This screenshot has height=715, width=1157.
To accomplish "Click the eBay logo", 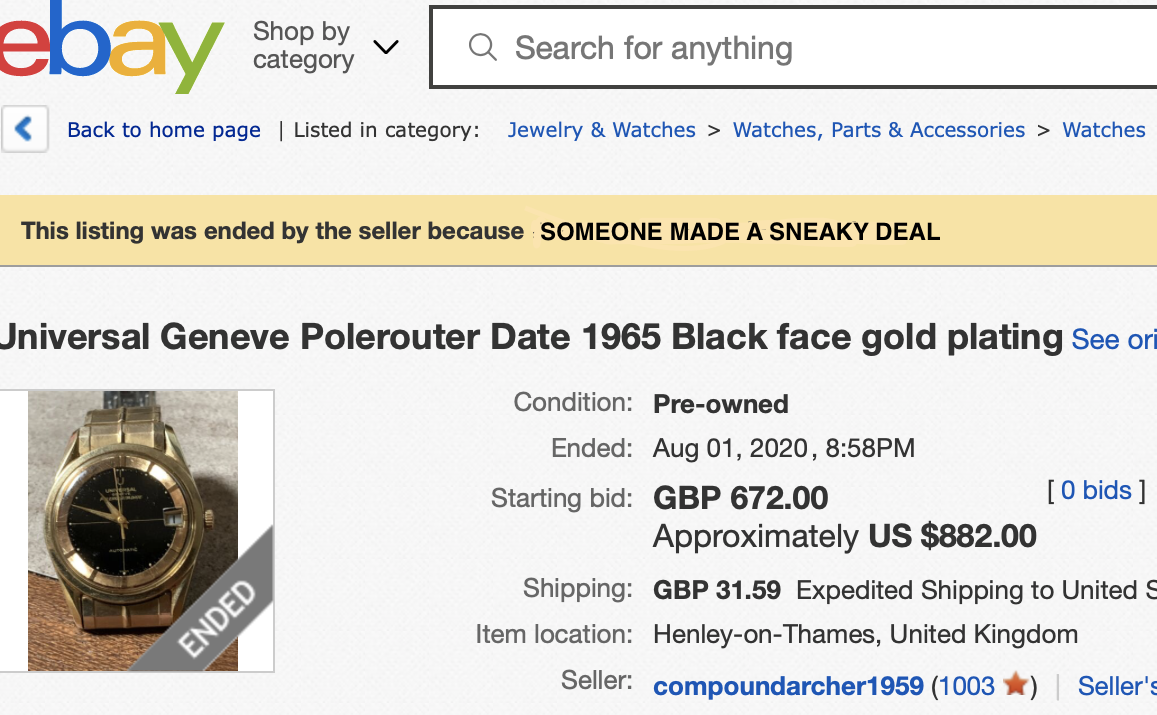I will click(110, 45).
